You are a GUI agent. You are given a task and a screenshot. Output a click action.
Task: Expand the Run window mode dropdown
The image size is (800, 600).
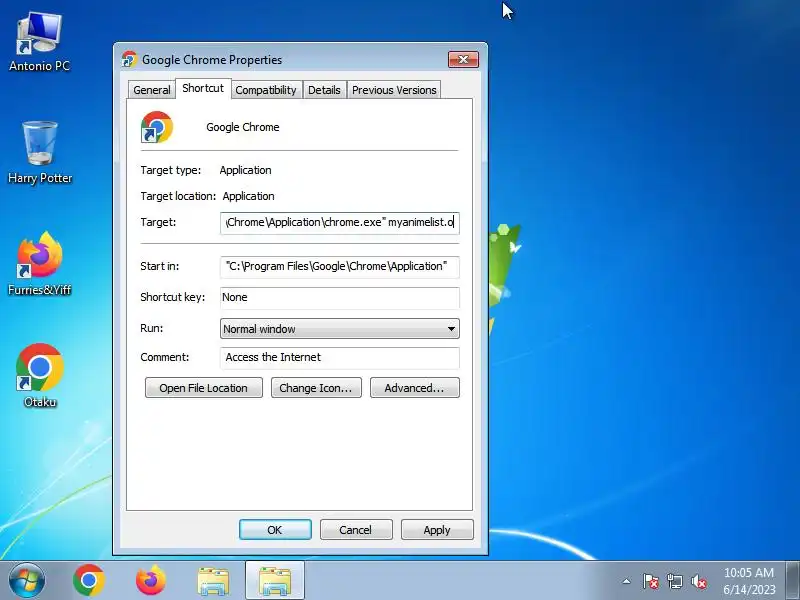click(x=340, y=329)
